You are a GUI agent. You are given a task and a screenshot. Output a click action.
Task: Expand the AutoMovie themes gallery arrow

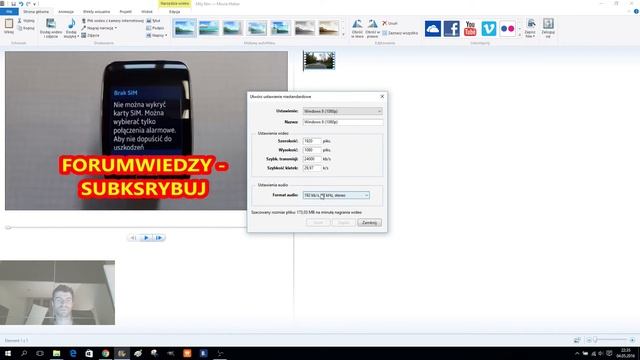(x=343, y=35)
